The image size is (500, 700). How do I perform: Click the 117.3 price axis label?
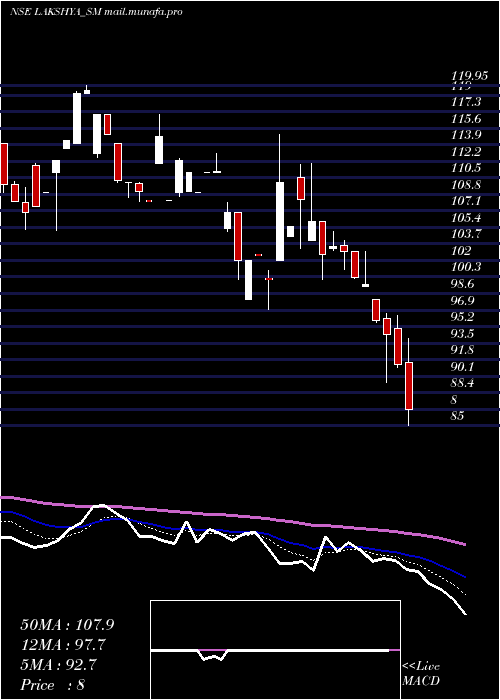point(465,102)
